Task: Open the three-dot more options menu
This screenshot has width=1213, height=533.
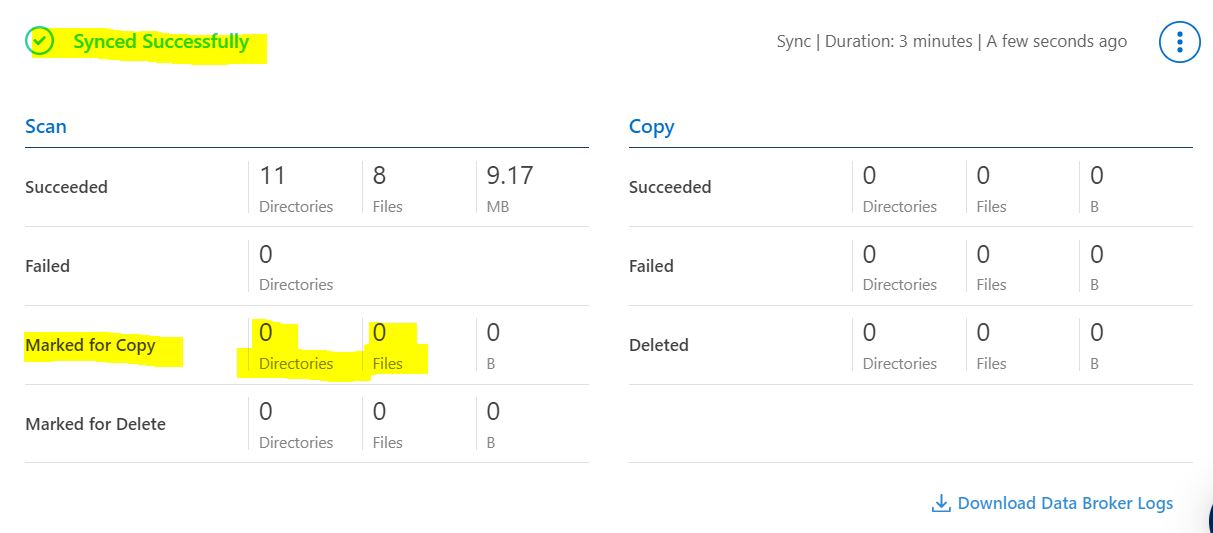Action: click(x=1179, y=42)
